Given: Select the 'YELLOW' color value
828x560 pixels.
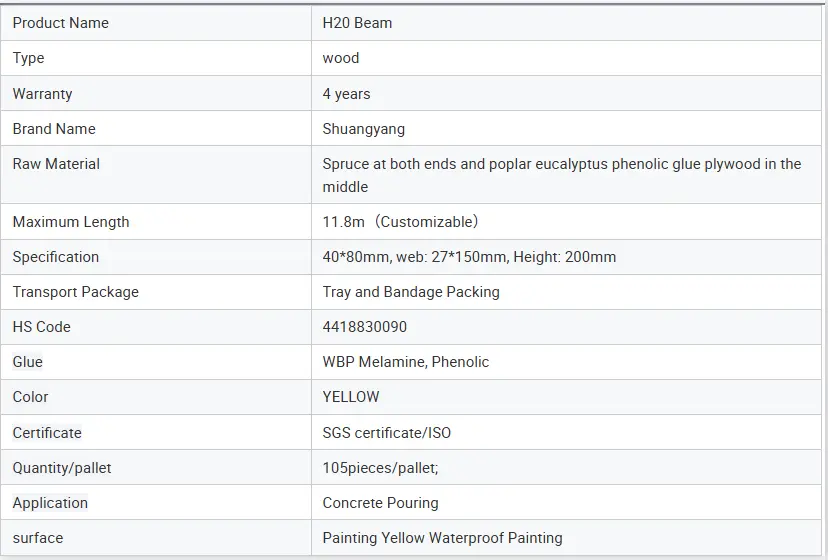Looking at the screenshot, I should pyautogui.click(x=350, y=397).
